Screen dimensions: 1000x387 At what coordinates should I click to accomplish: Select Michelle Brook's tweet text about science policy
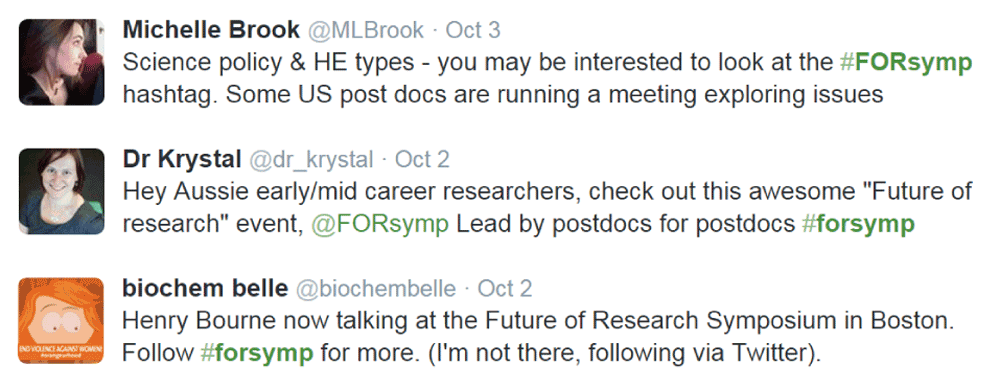547,79
